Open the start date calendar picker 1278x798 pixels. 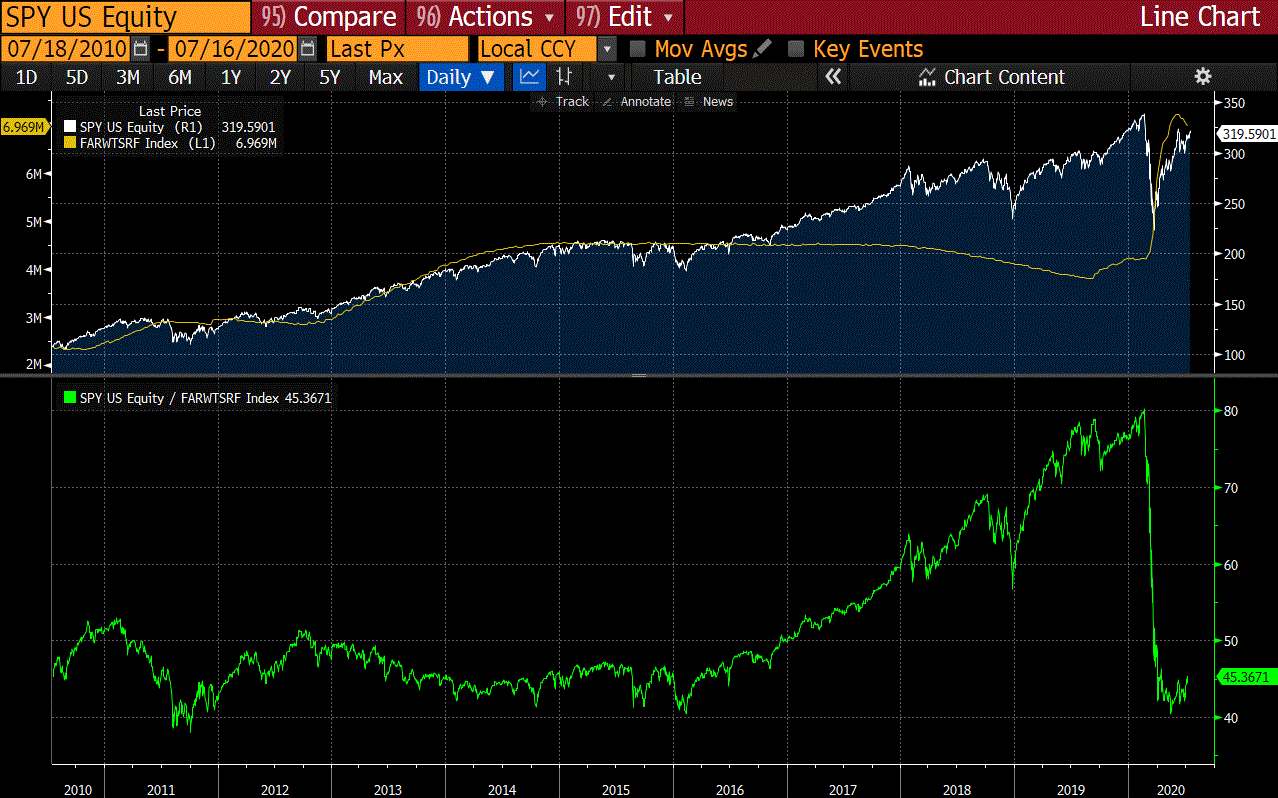[141, 49]
